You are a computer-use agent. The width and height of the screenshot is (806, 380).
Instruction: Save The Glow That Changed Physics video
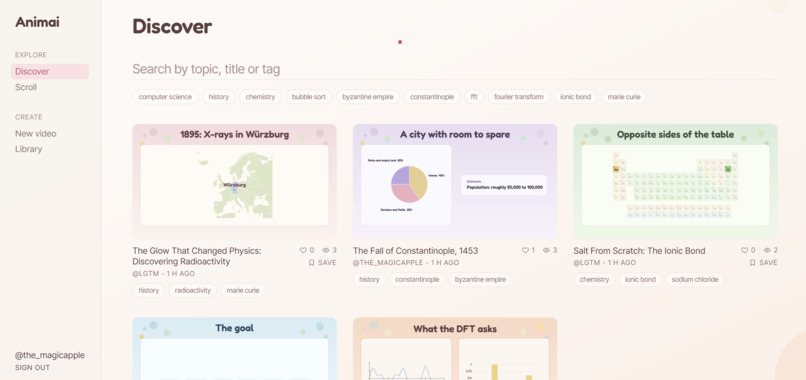[x=322, y=263]
